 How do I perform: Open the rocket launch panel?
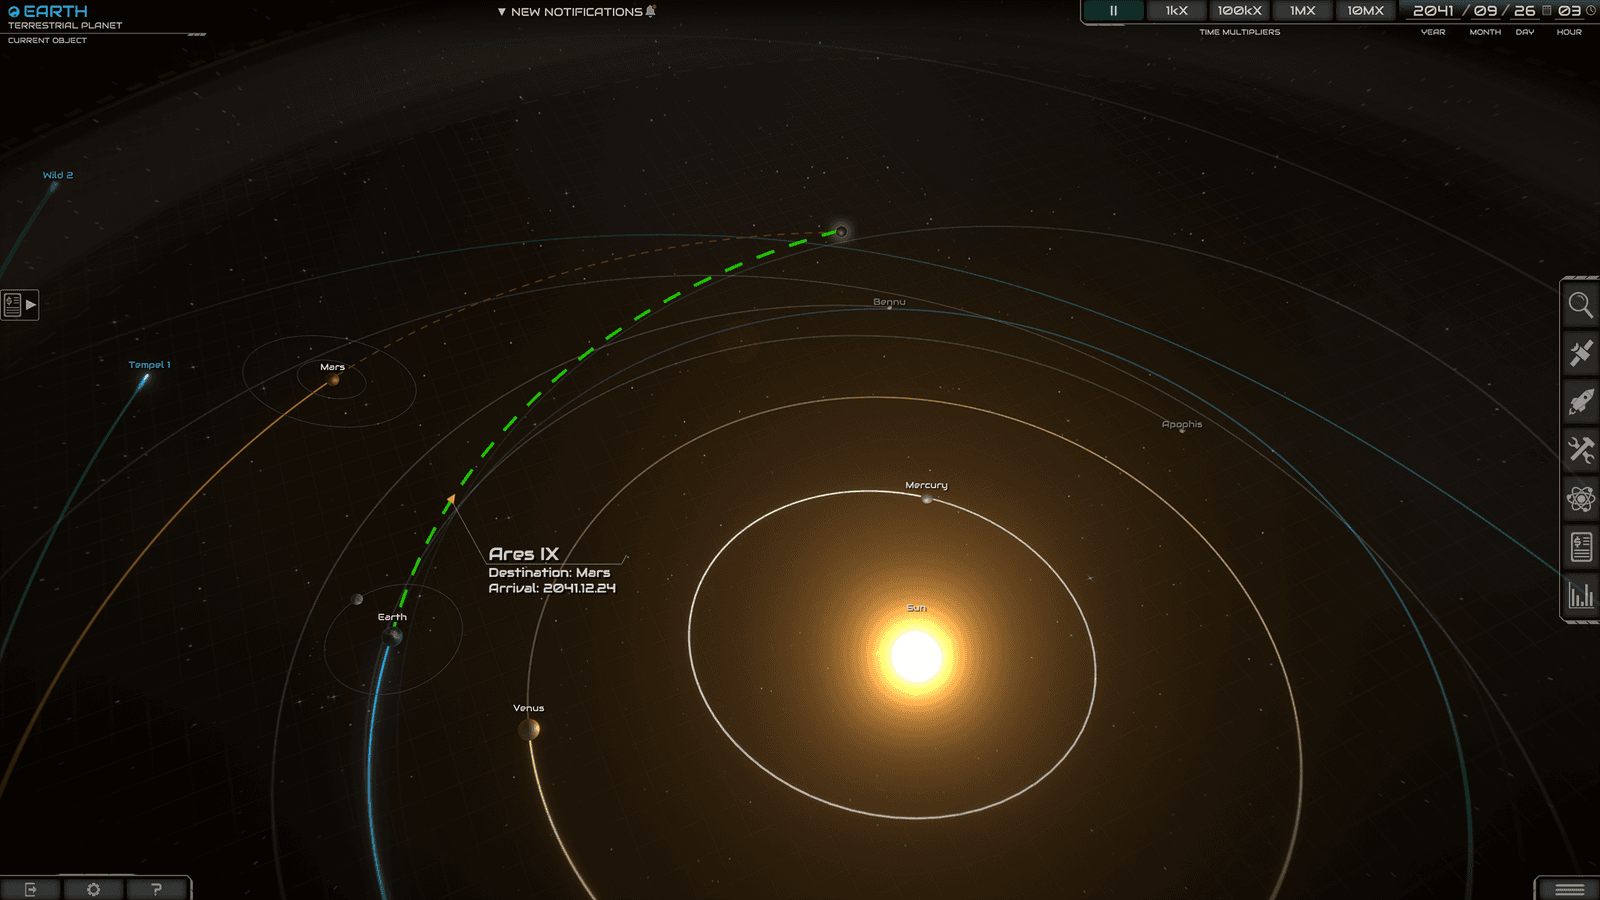click(x=1580, y=402)
